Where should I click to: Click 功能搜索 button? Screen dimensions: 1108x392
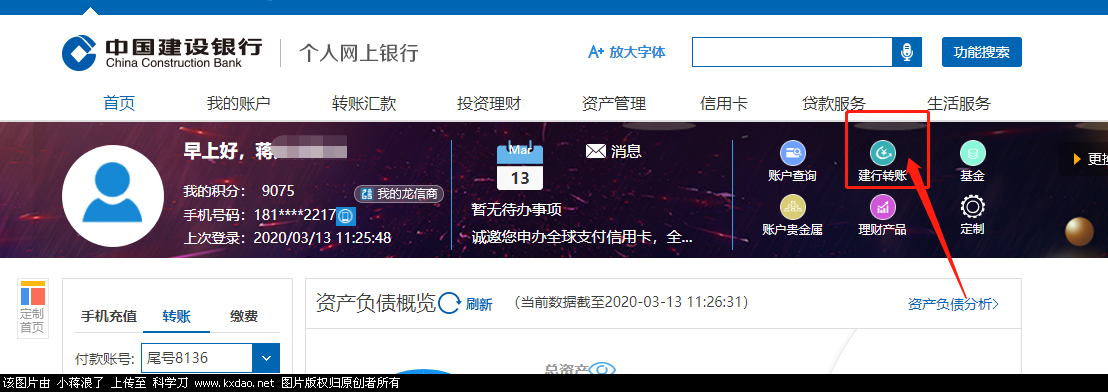click(x=982, y=52)
